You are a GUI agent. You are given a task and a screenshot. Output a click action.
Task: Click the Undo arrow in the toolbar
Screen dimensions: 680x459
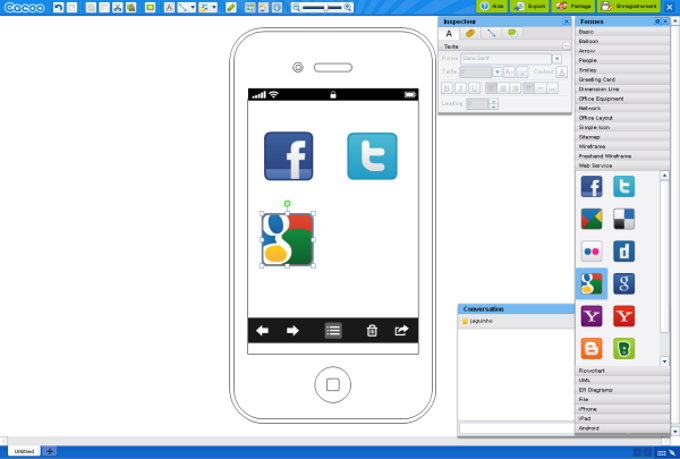(58, 7)
